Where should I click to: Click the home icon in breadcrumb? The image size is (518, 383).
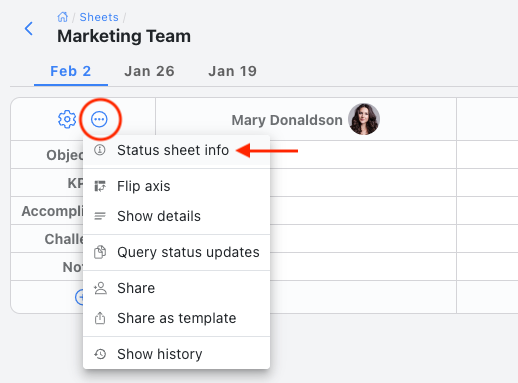click(62, 17)
